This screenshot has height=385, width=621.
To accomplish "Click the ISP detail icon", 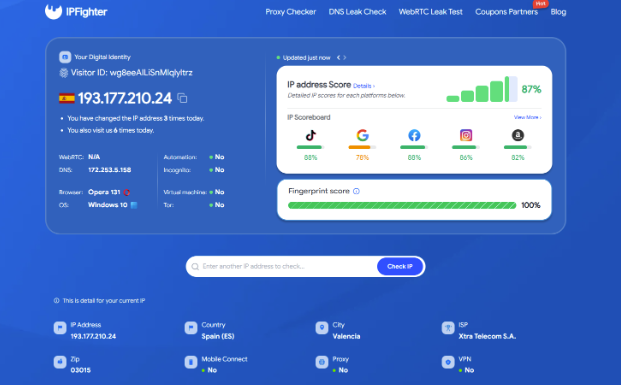I will click(x=448, y=328).
